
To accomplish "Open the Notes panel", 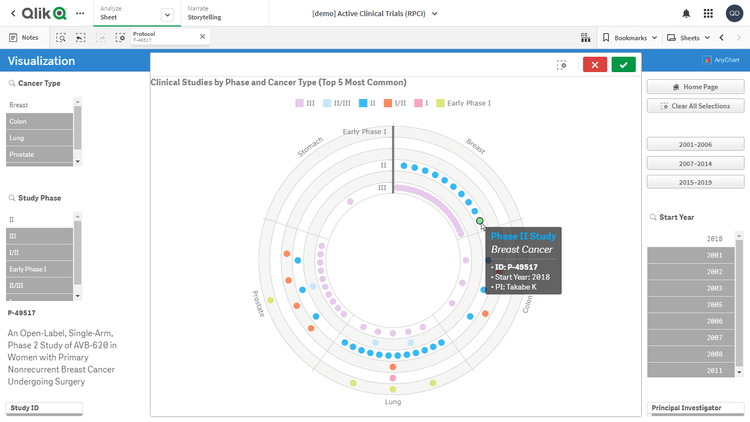I will click(24, 37).
